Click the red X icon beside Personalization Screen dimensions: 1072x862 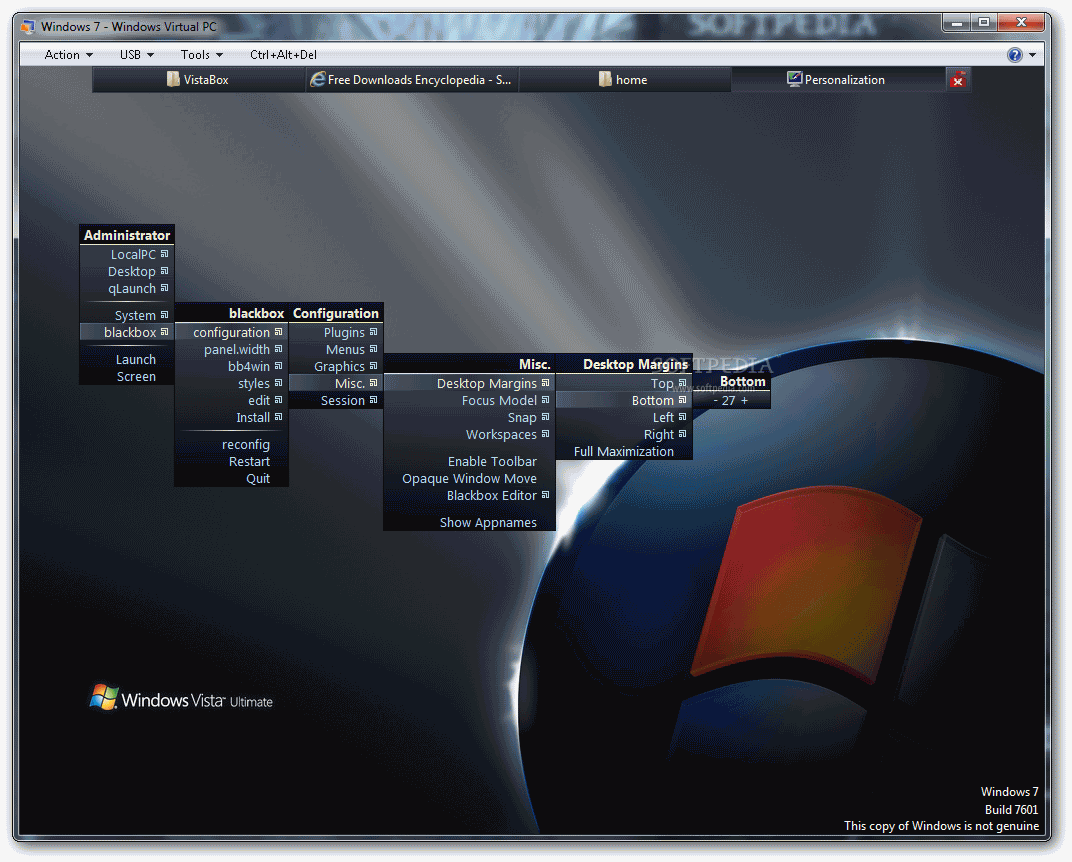(x=958, y=80)
